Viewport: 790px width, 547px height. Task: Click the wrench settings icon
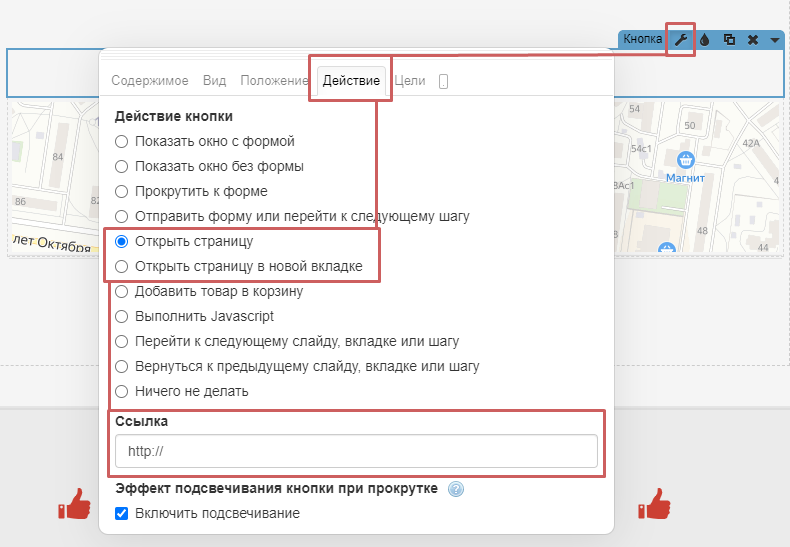coord(681,40)
